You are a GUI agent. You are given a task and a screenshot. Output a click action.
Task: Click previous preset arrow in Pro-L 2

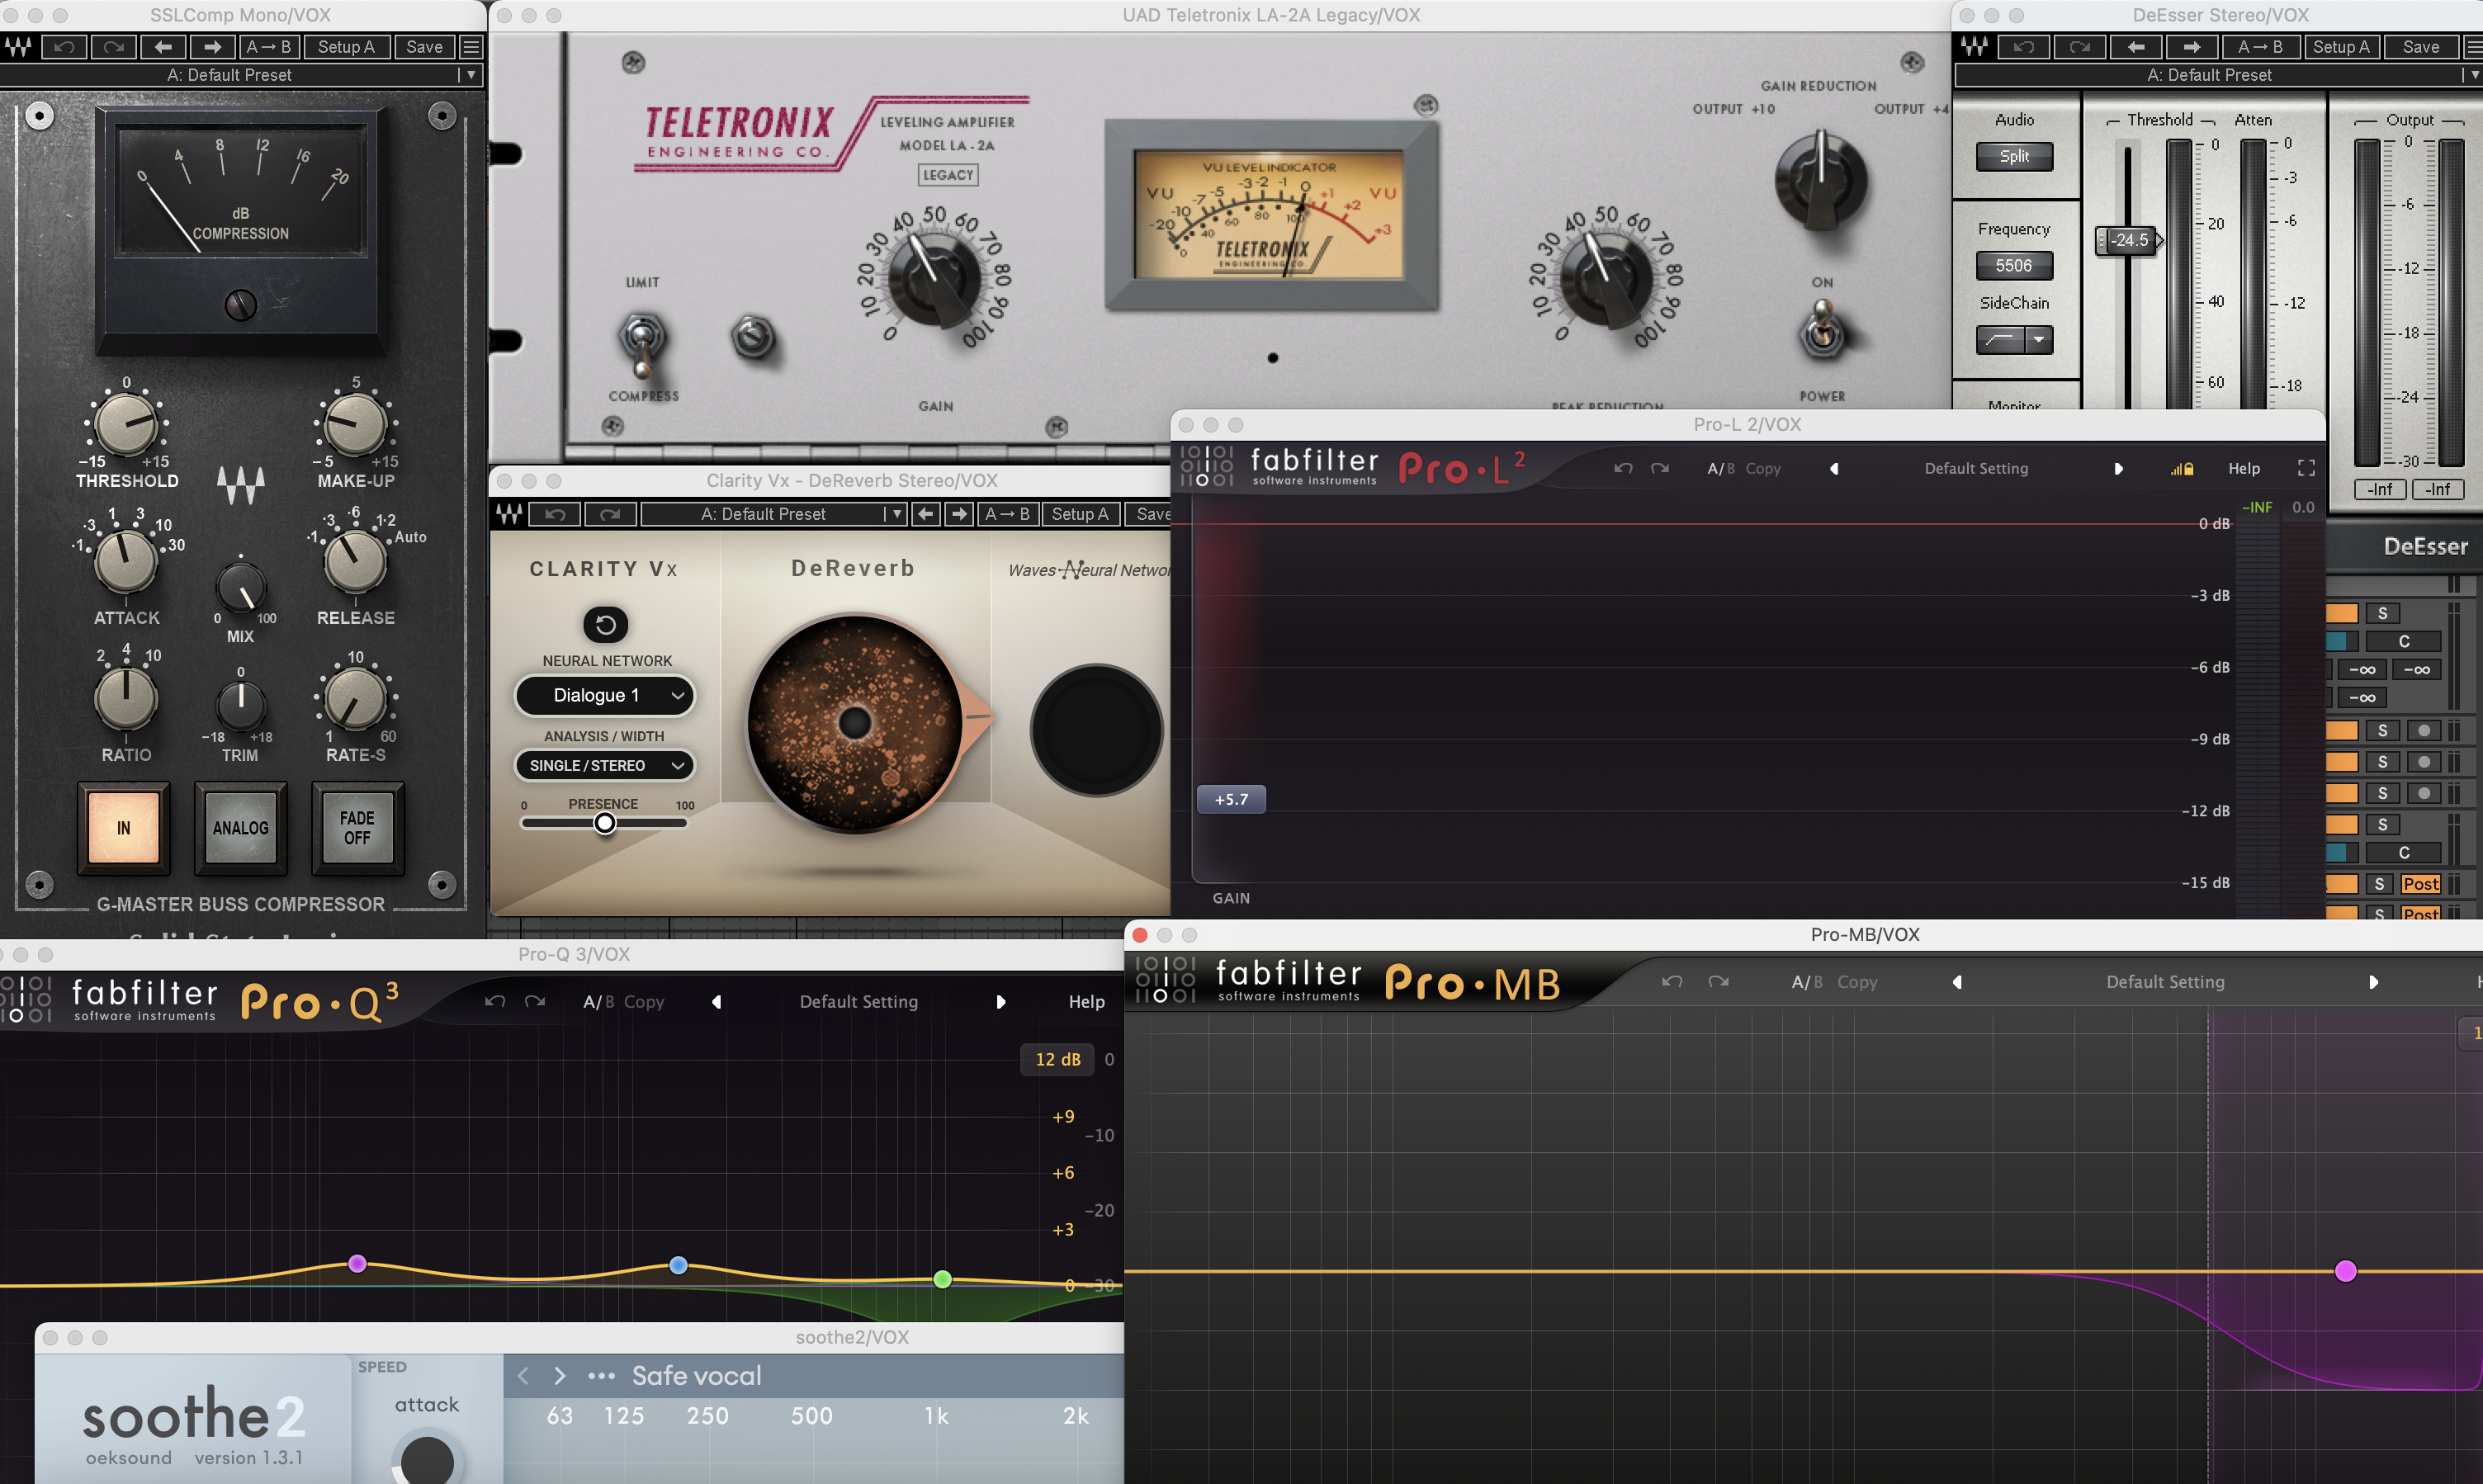coord(1834,468)
